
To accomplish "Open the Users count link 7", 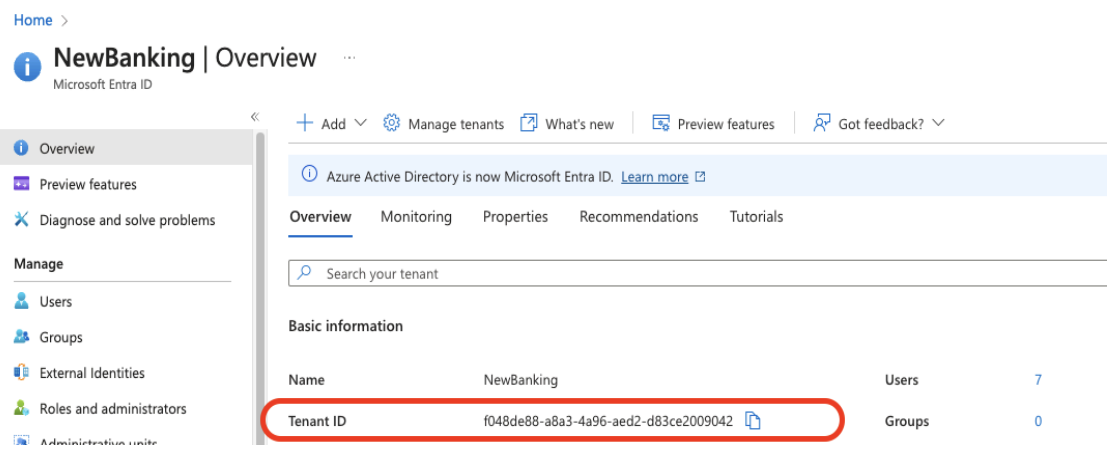I will (1038, 380).
